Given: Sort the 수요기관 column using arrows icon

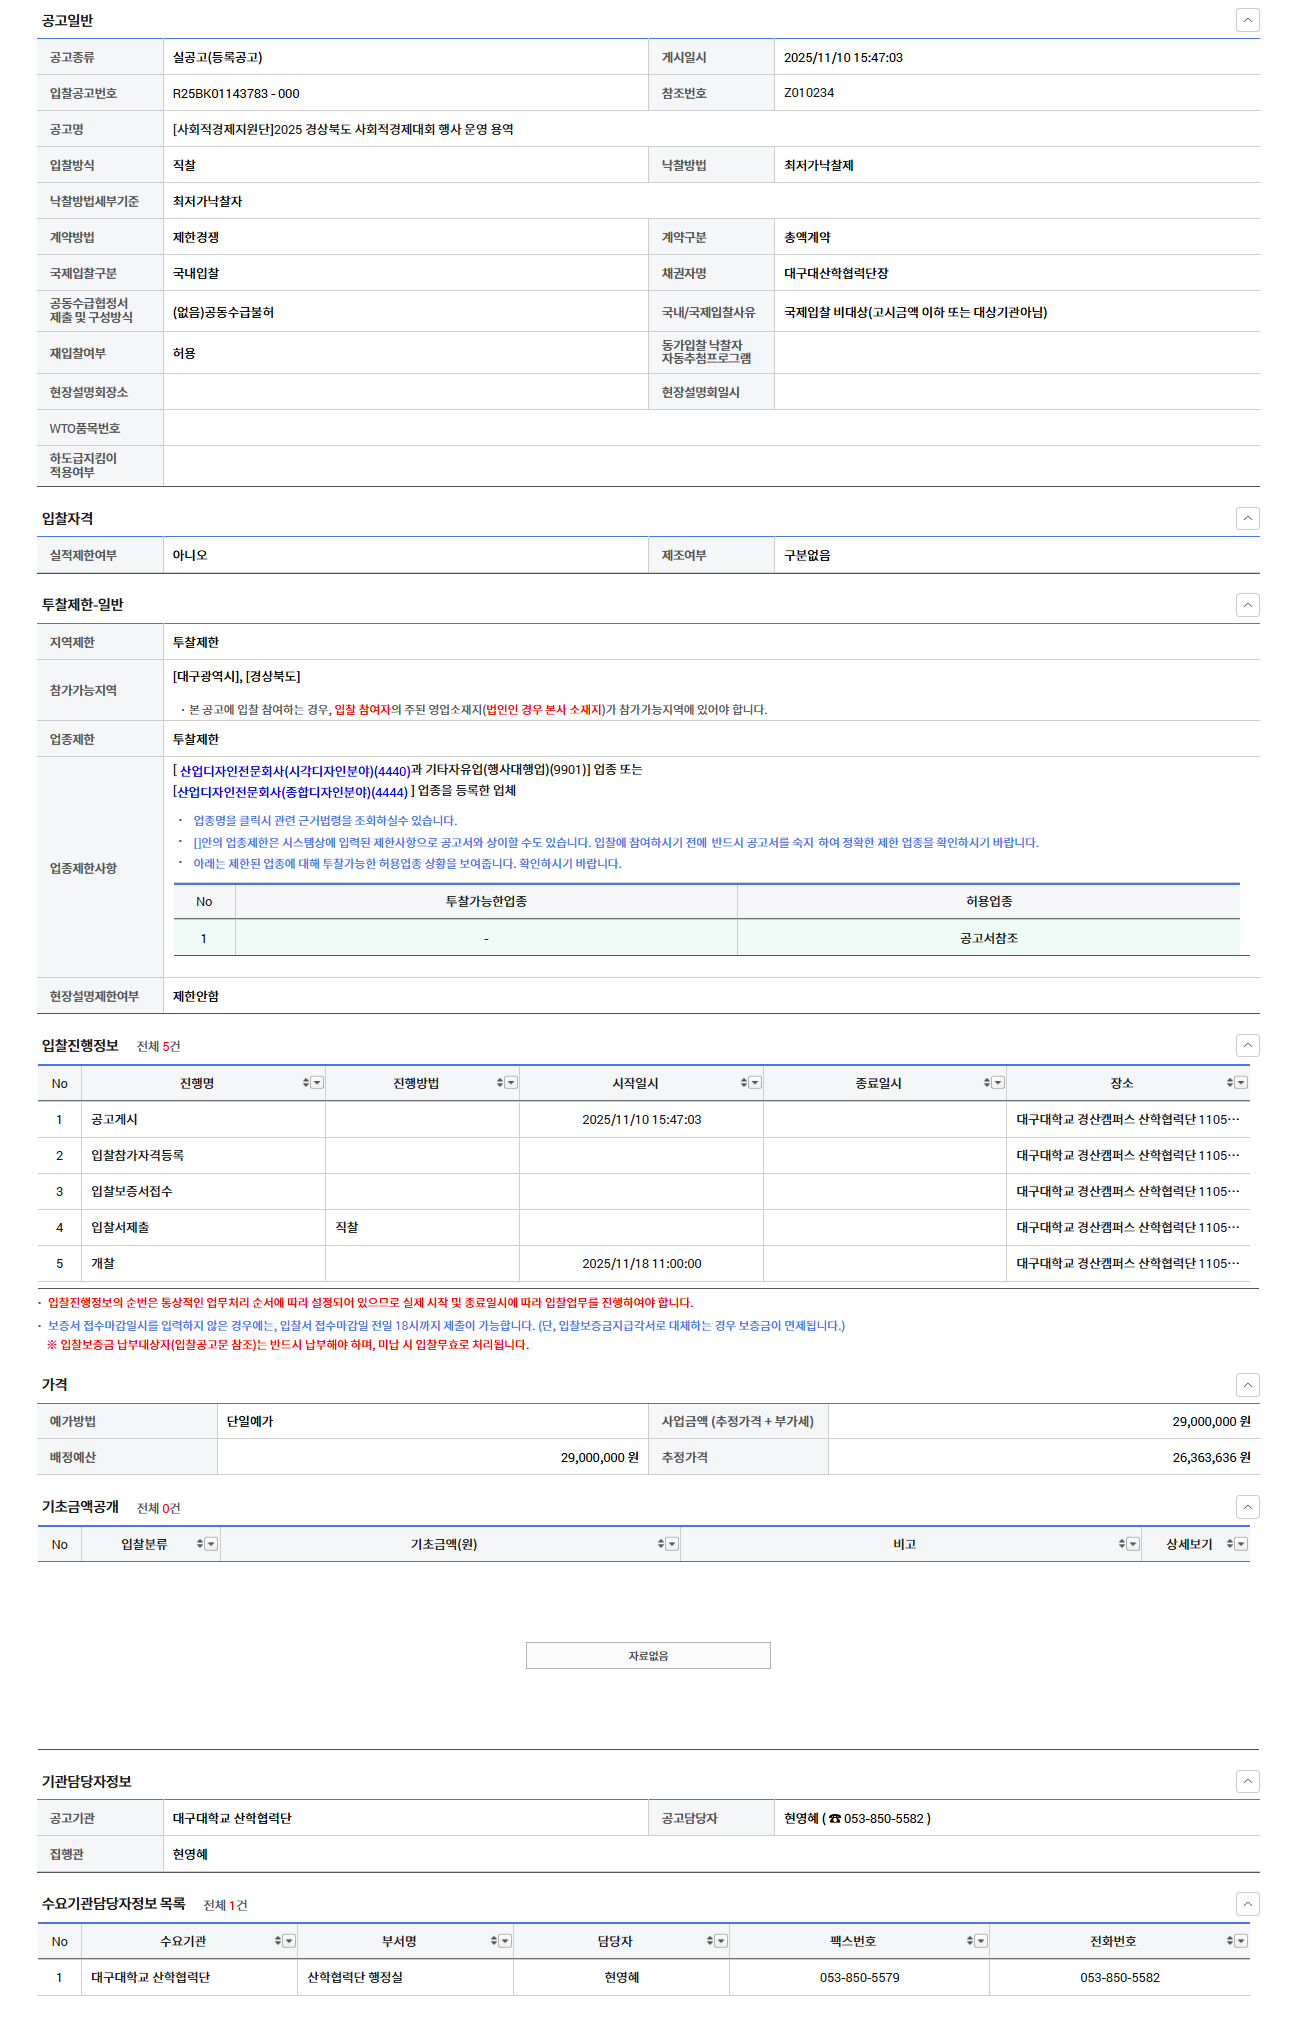Looking at the screenshot, I should click(x=278, y=1941).
